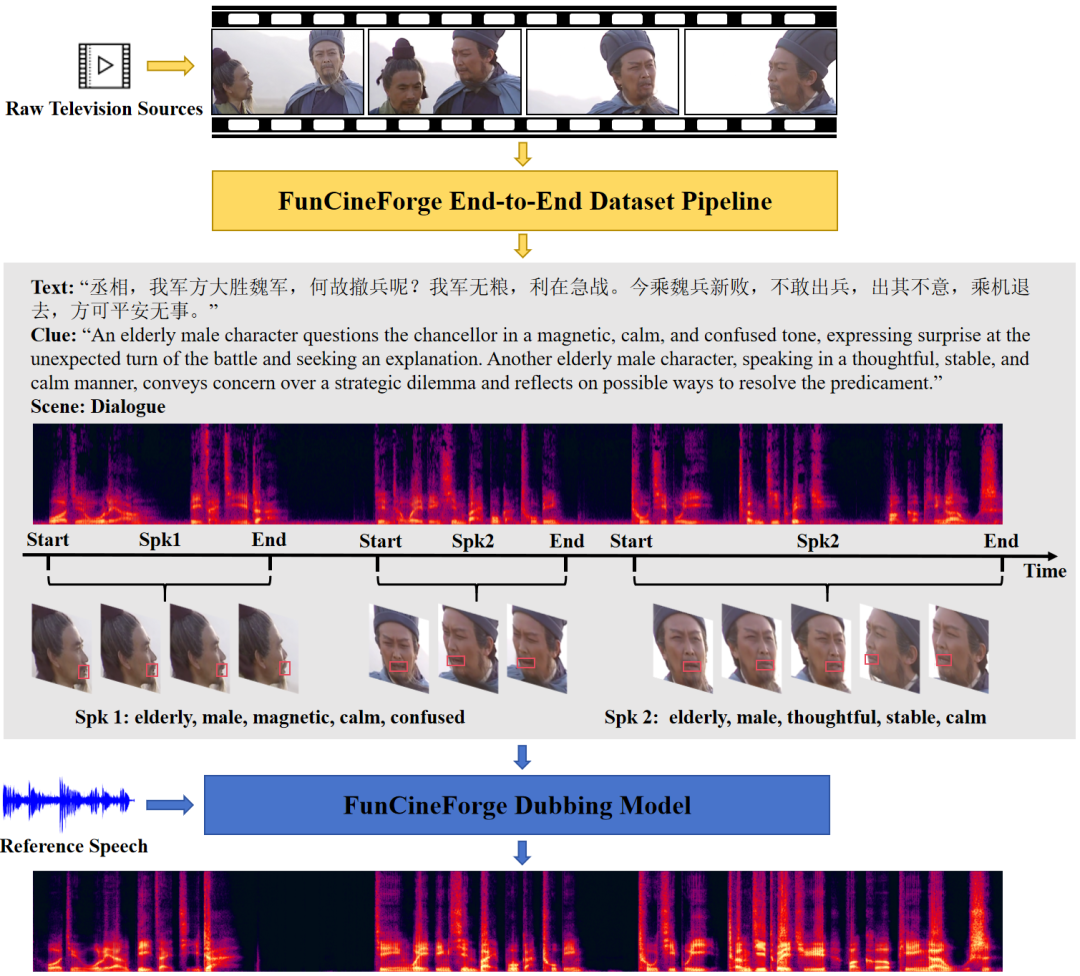Screen dimensions: 1080x976
Task: Click the "Text:" label before the Chinese transcript
Action: [52, 287]
